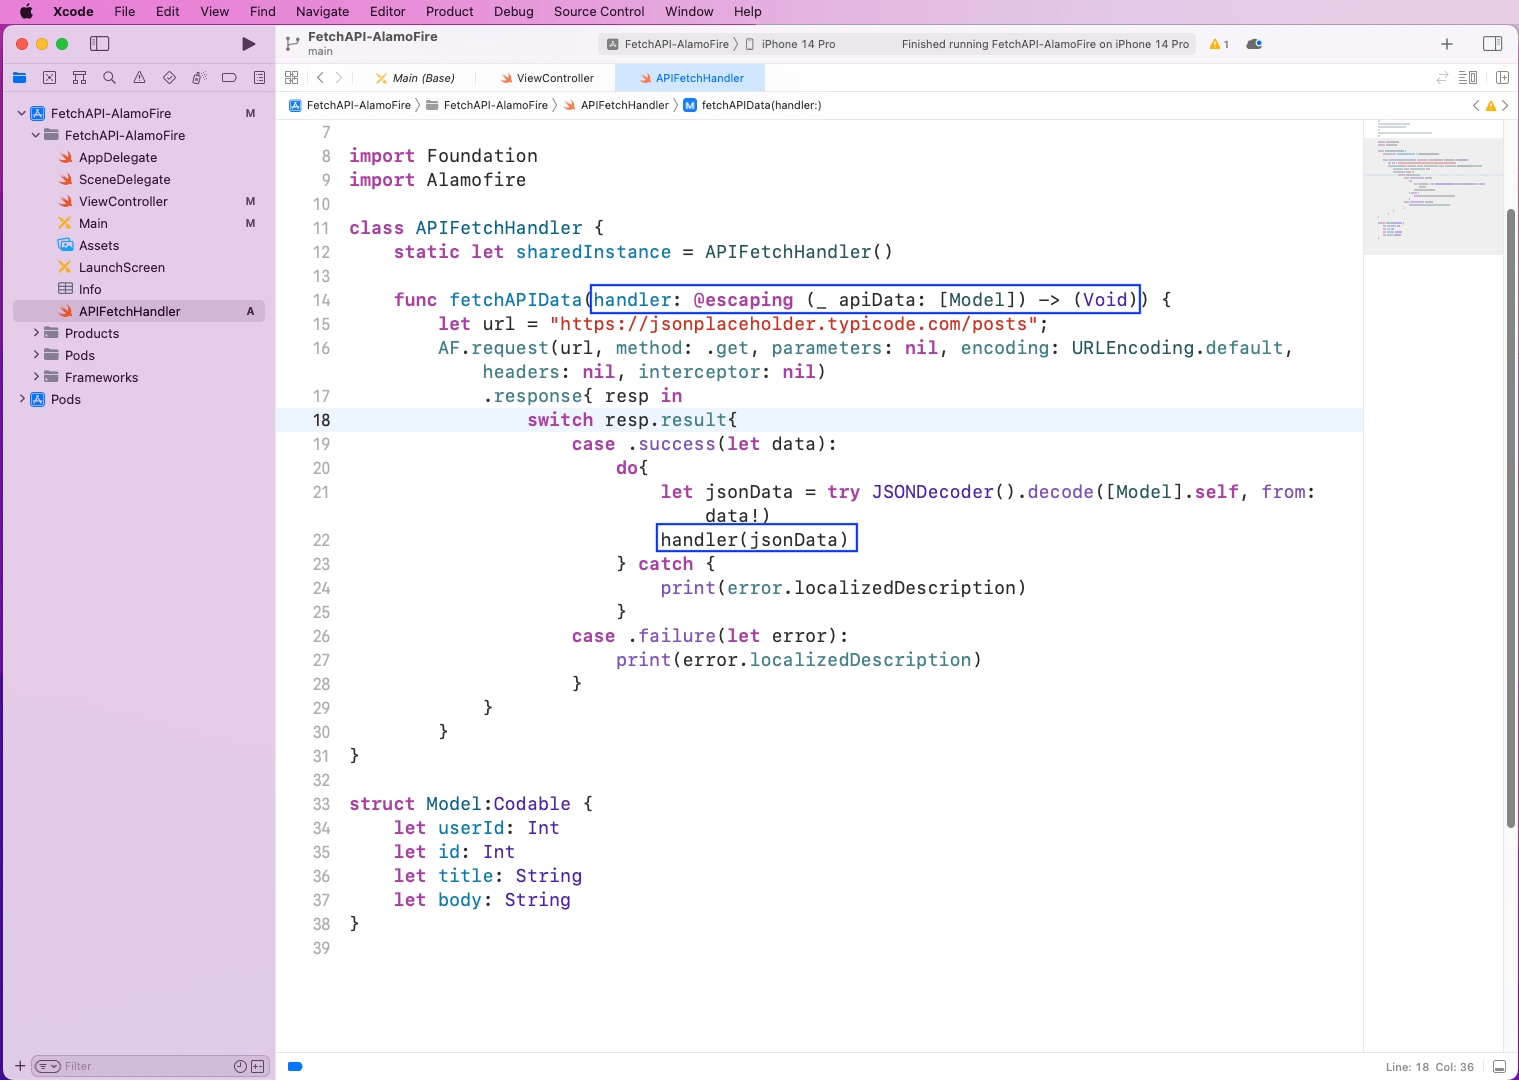Open the Issue navigator warning icon
The width and height of the screenshot is (1519, 1080).
[140, 78]
